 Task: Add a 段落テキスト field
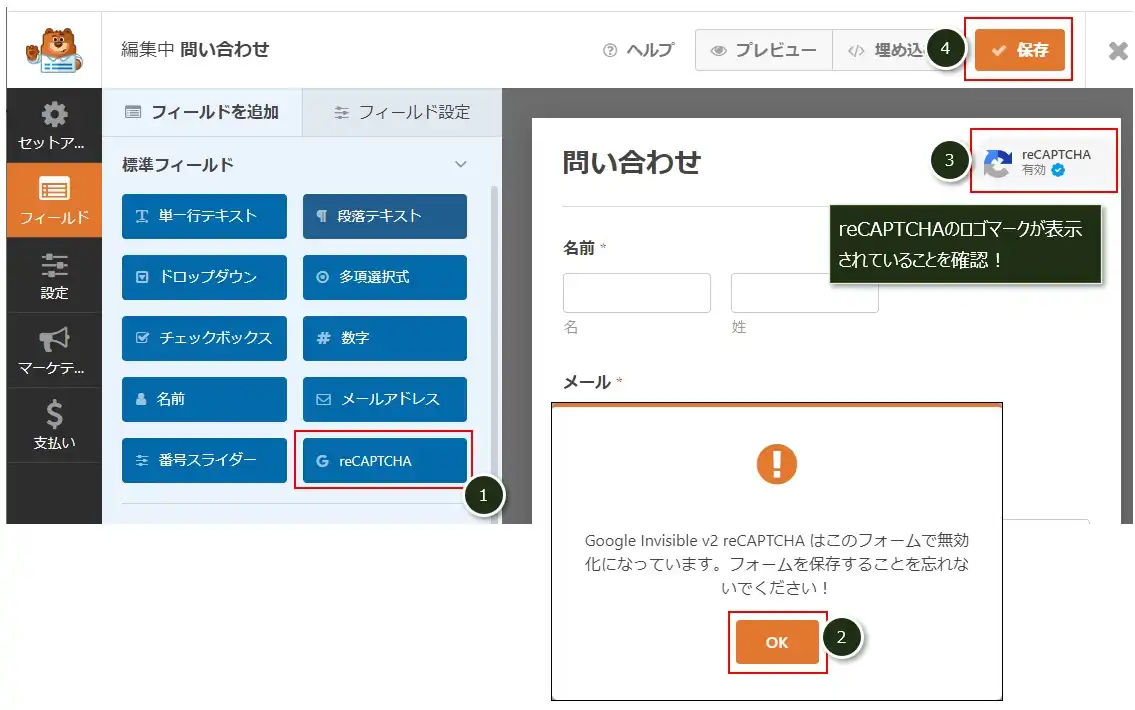coord(384,216)
